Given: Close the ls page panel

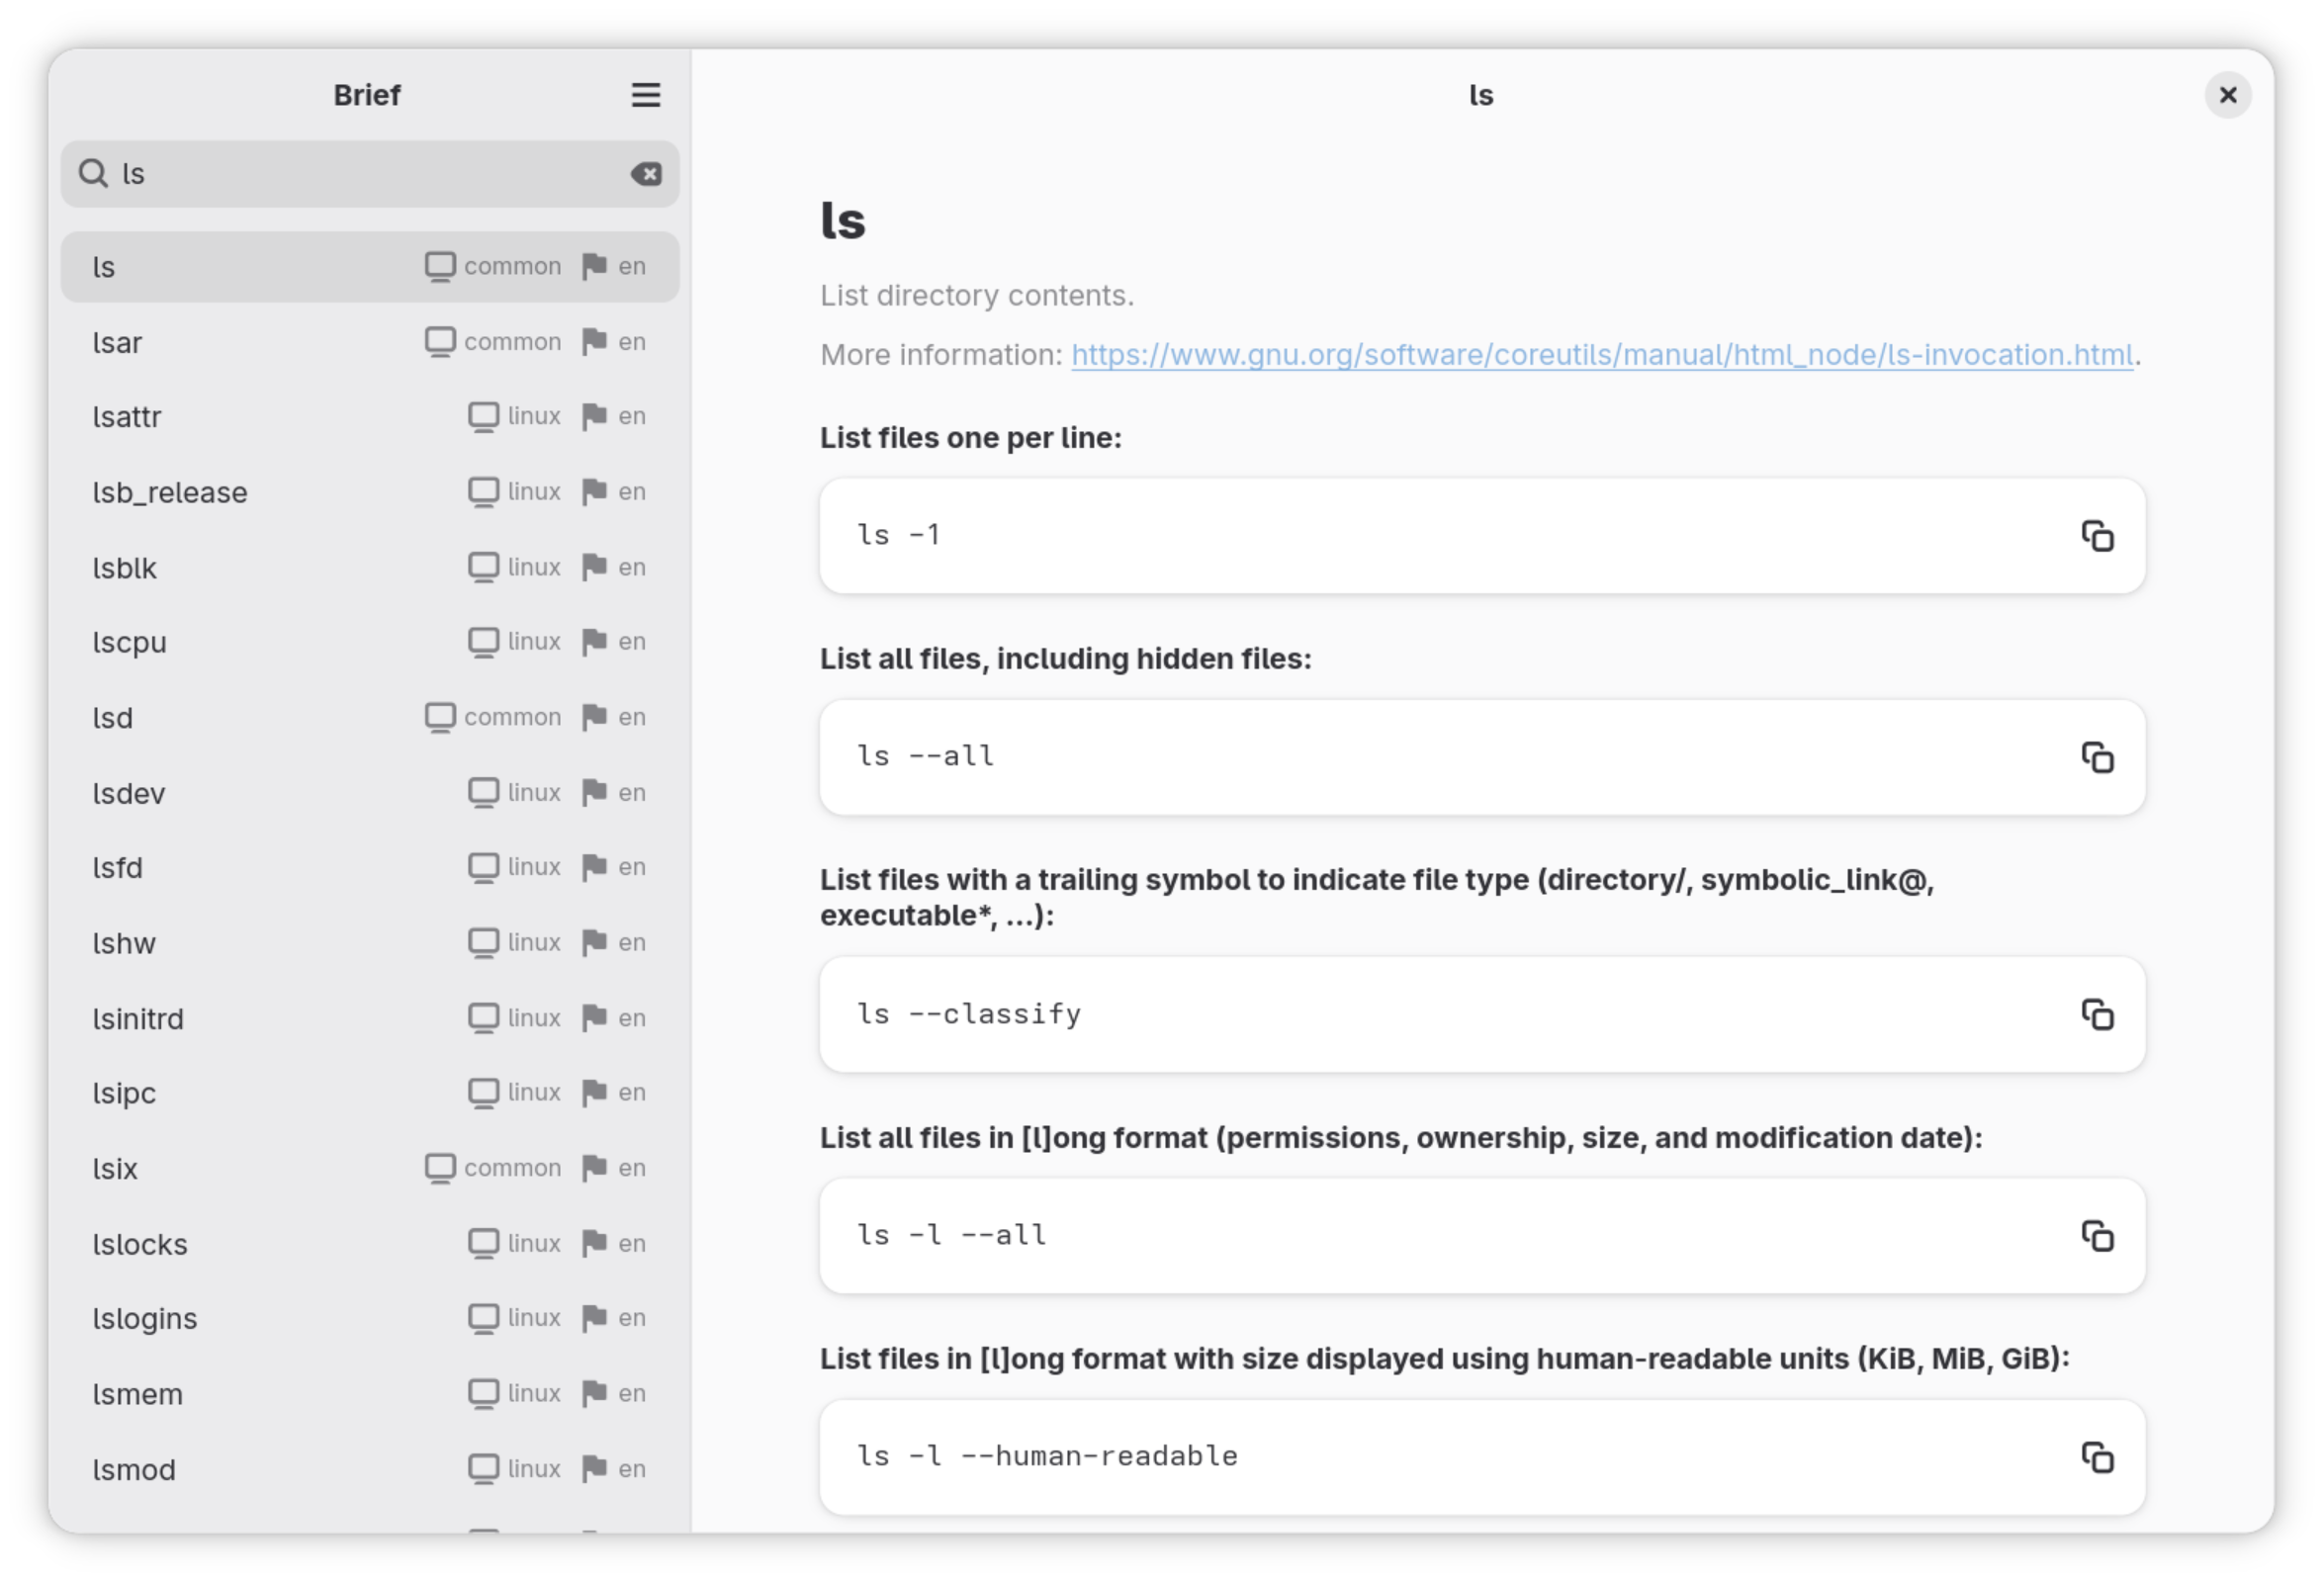Looking at the screenshot, I should 2227,95.
